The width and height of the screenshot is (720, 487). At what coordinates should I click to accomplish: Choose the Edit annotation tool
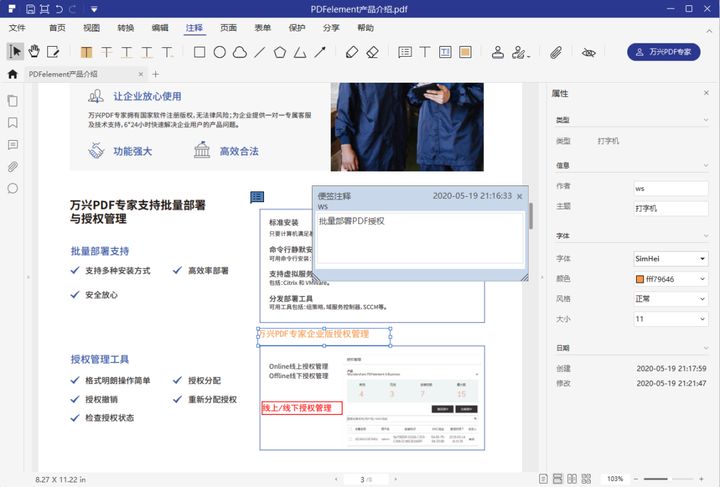coord(53,52)
